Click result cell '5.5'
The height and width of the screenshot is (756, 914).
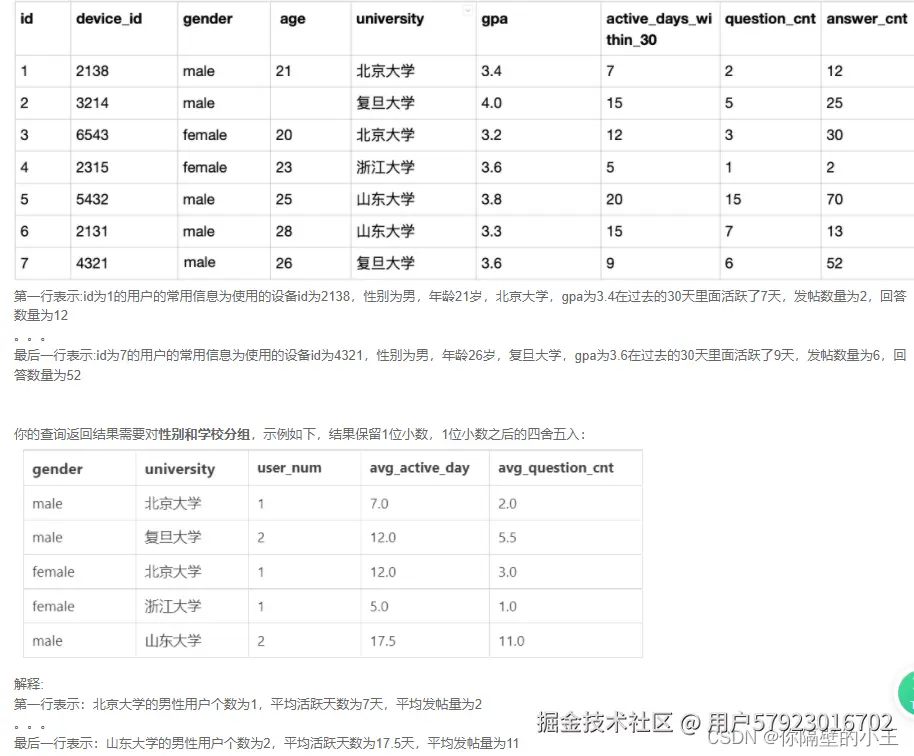pos(507,537)
